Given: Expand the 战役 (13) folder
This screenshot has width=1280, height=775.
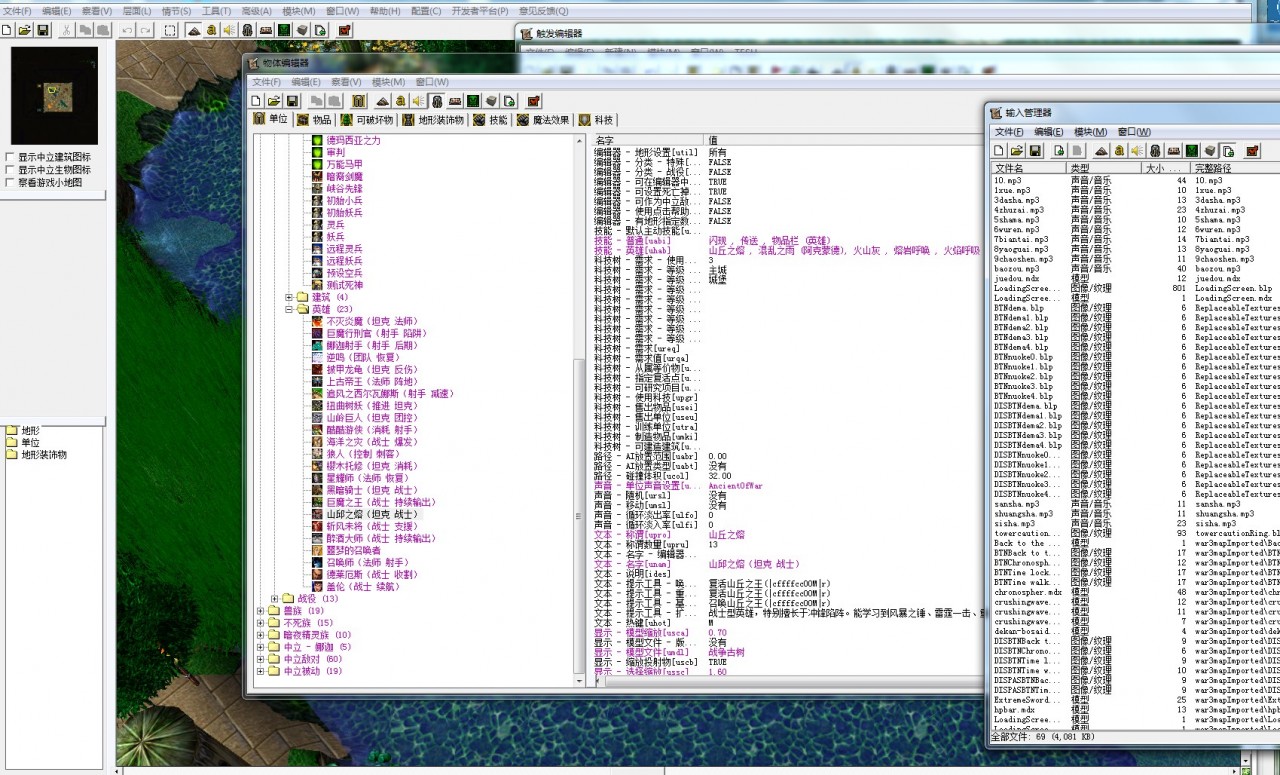Looking at the screenshot, I should pos(276,599).
